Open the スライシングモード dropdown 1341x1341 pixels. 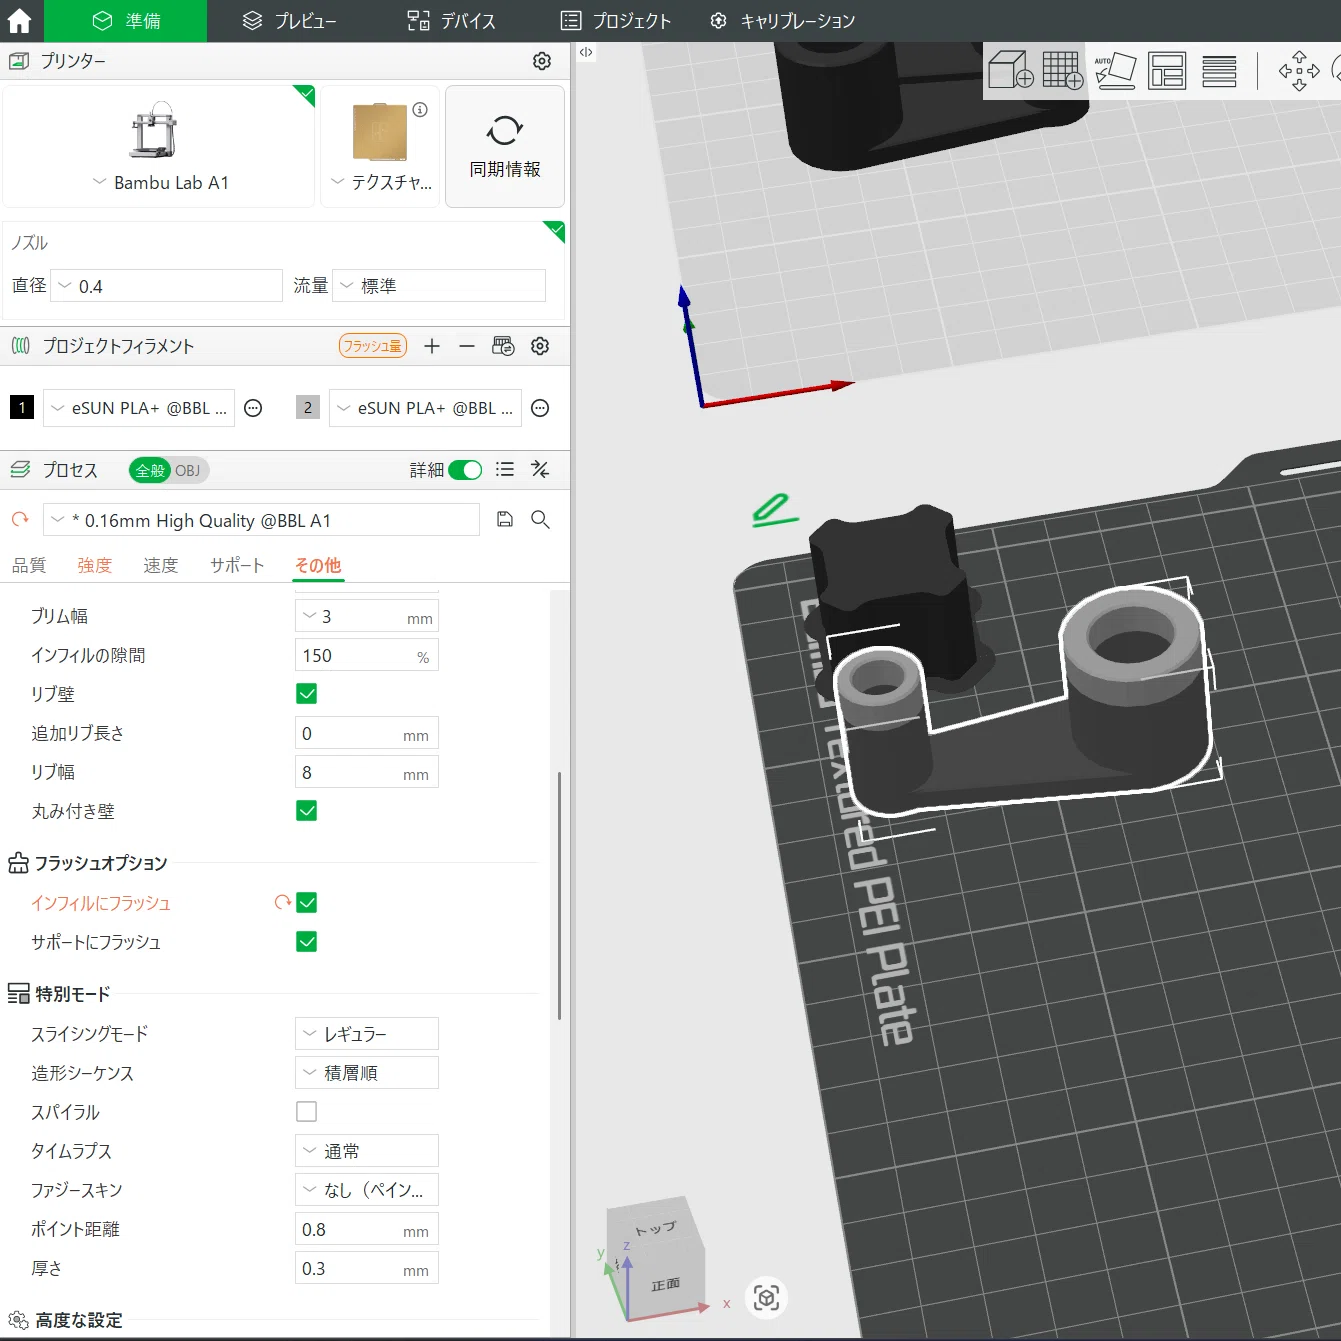(367, 1033)
